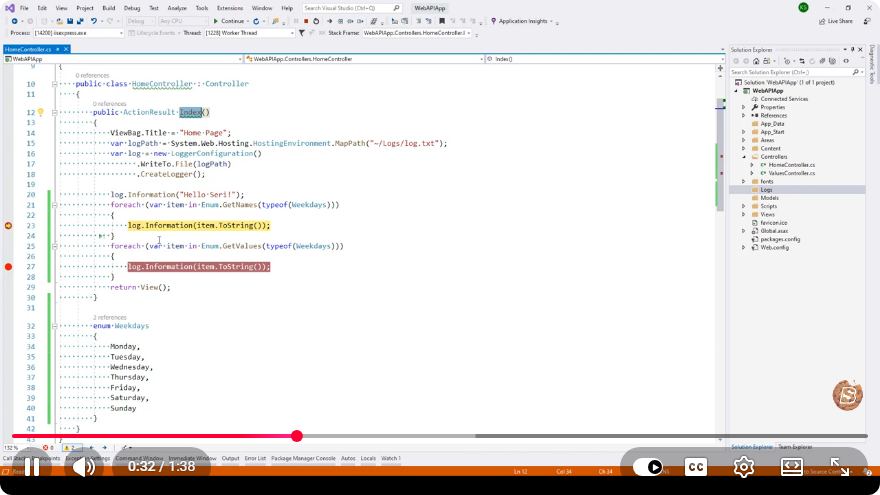This screenshot has width=880, height=495.
Task: Open the Help menu
Action: click(x=287, y=8)
